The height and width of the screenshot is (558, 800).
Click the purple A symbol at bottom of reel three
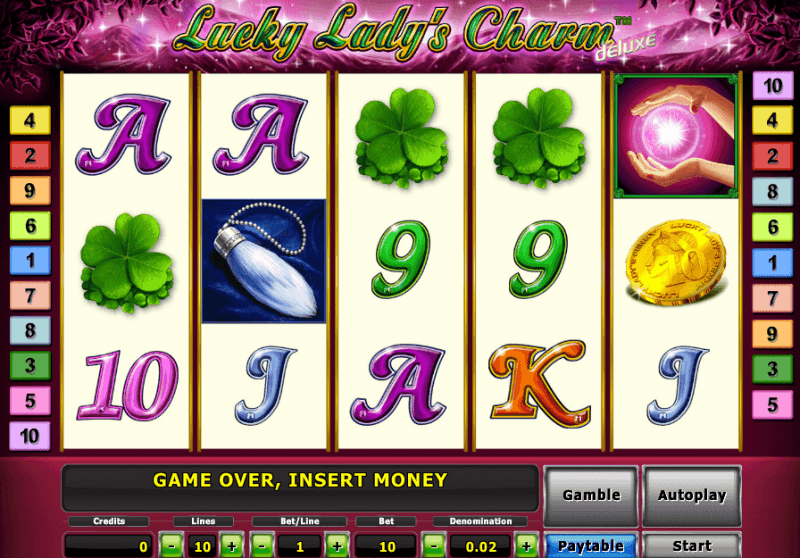click(401, 384)
